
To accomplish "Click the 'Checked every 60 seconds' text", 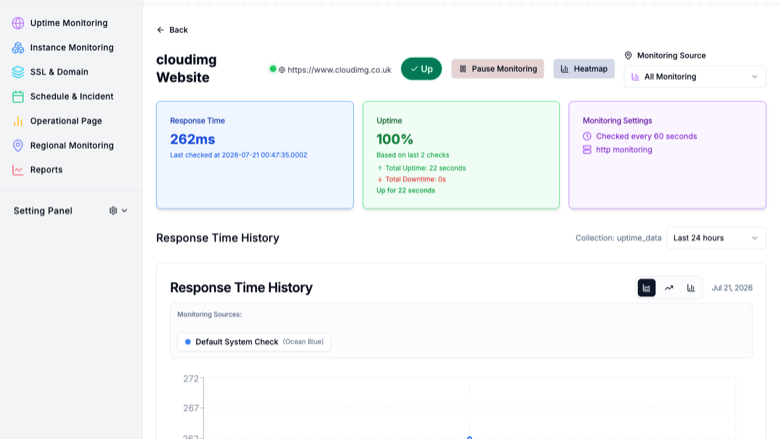I will coord(646,136).
